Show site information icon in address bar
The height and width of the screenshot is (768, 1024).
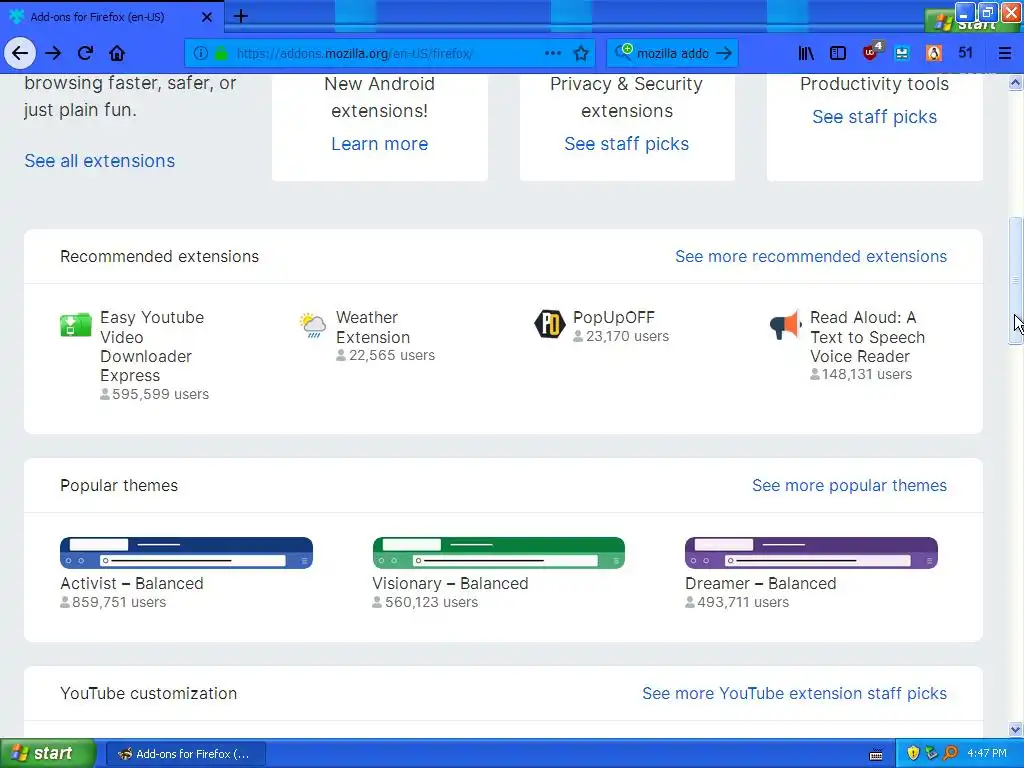point(200,53)
